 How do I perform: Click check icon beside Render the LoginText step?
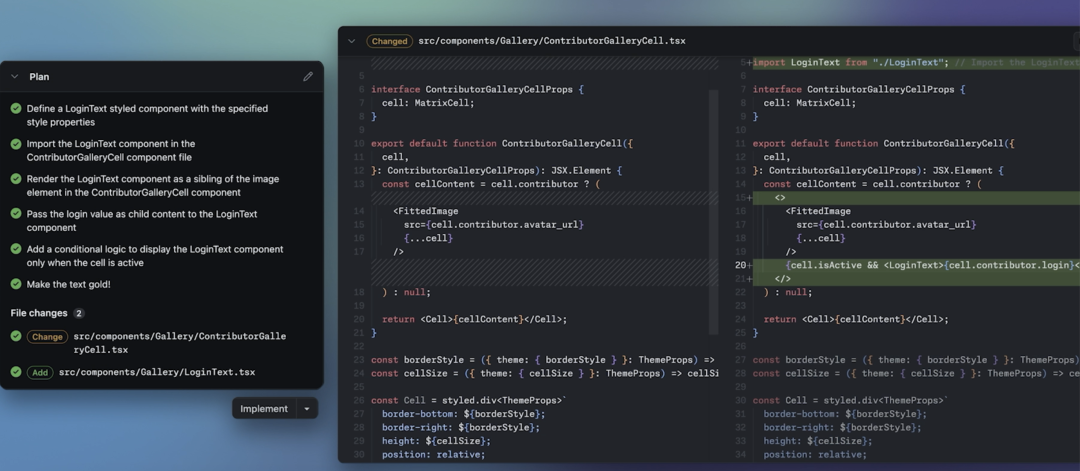click(16, 179)
